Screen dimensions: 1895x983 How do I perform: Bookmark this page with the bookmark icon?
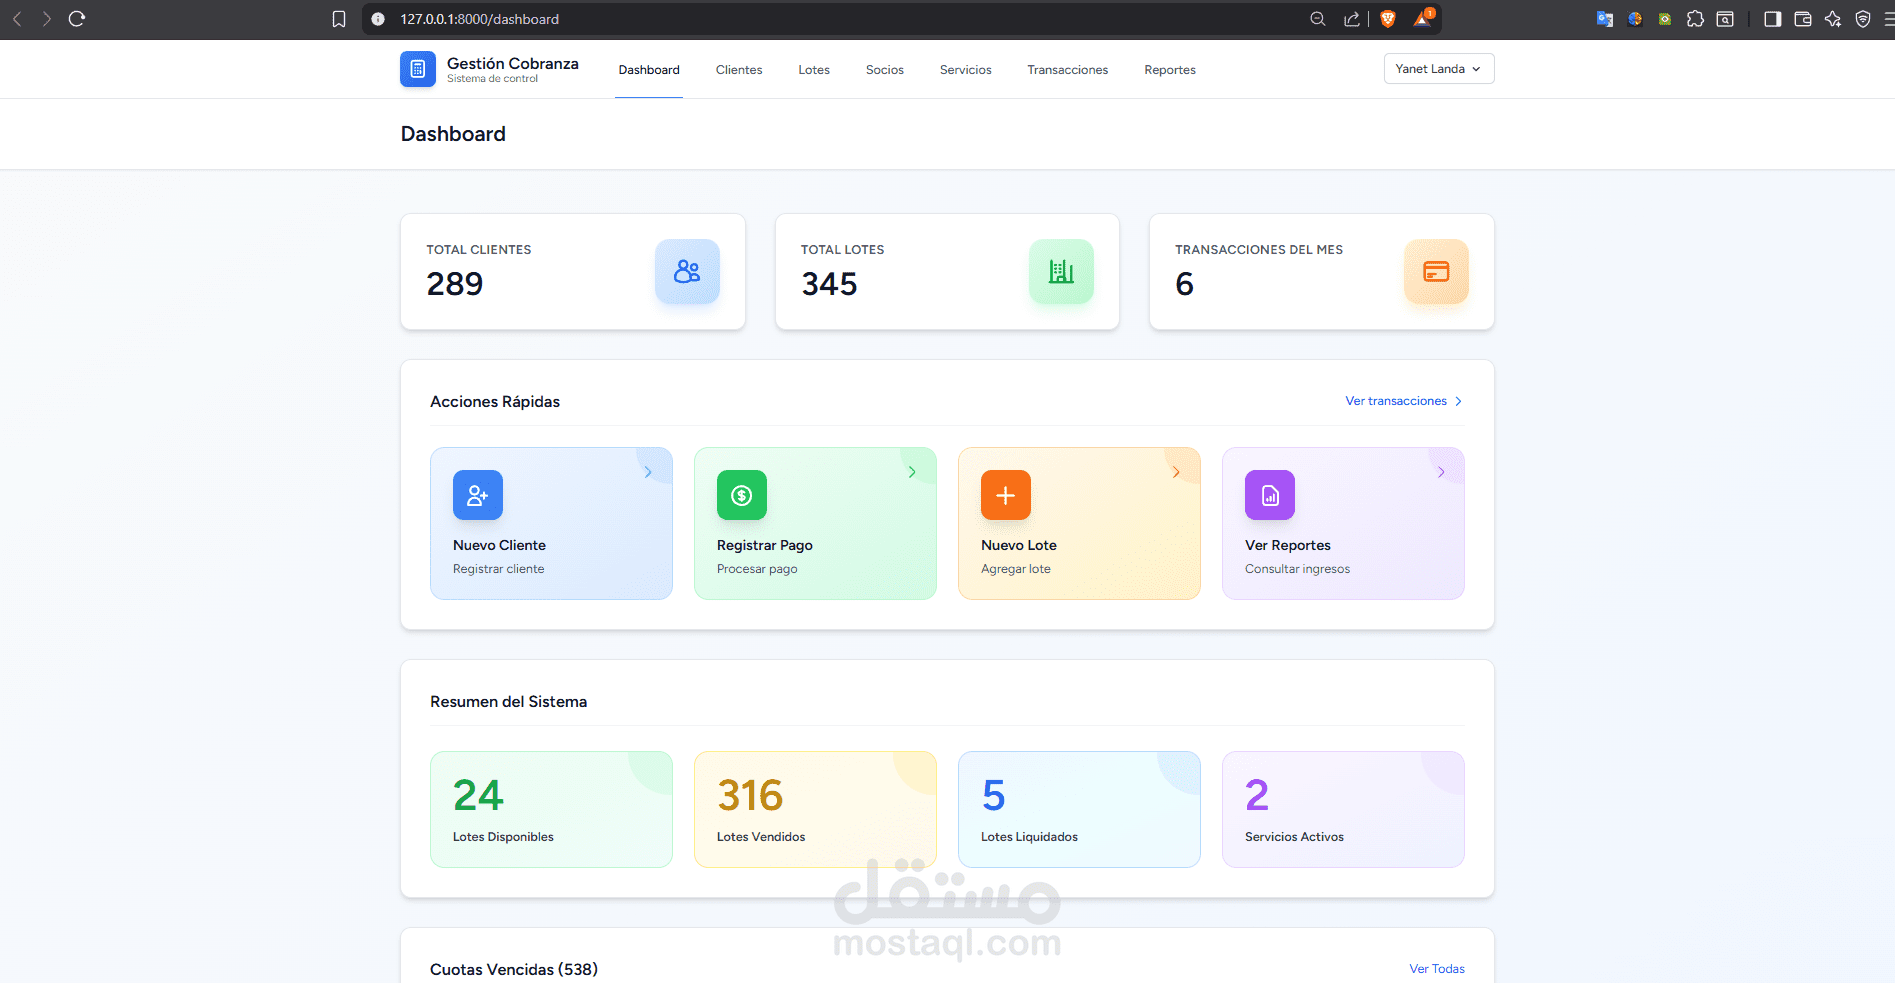339,19
